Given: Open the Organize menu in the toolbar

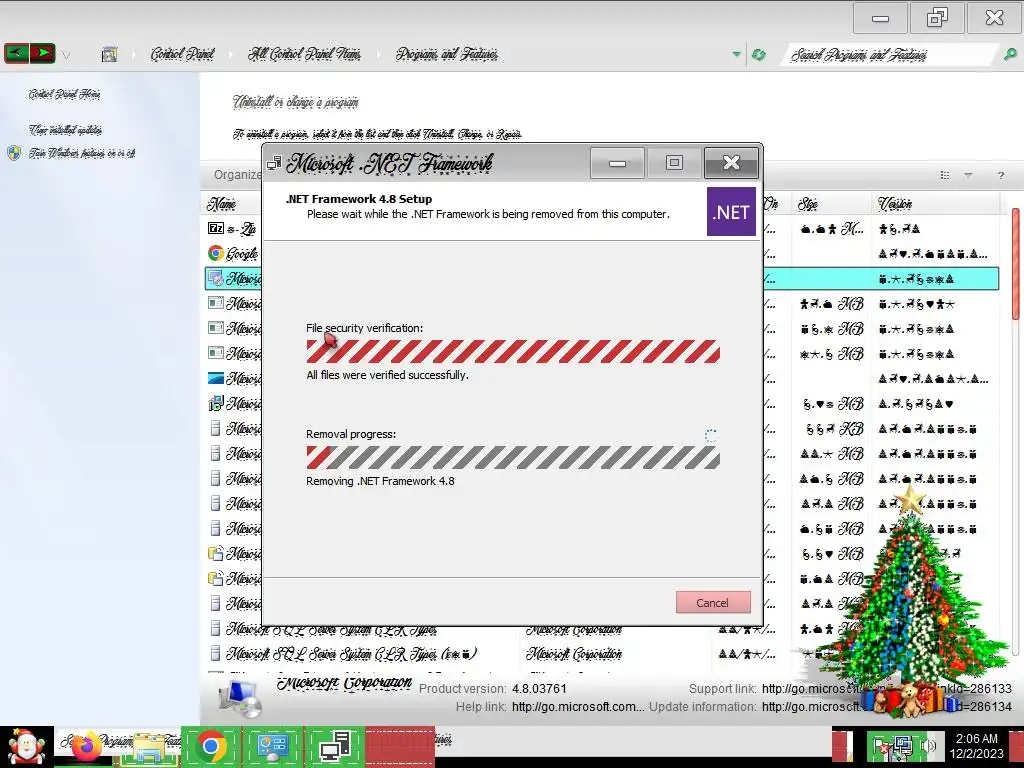Looking at the screenshot, I should click(x=238, y=174).
